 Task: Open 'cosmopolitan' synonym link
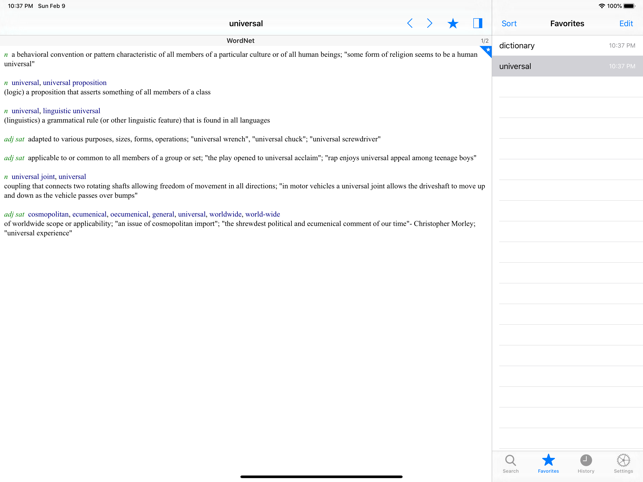tap(48, 214)
